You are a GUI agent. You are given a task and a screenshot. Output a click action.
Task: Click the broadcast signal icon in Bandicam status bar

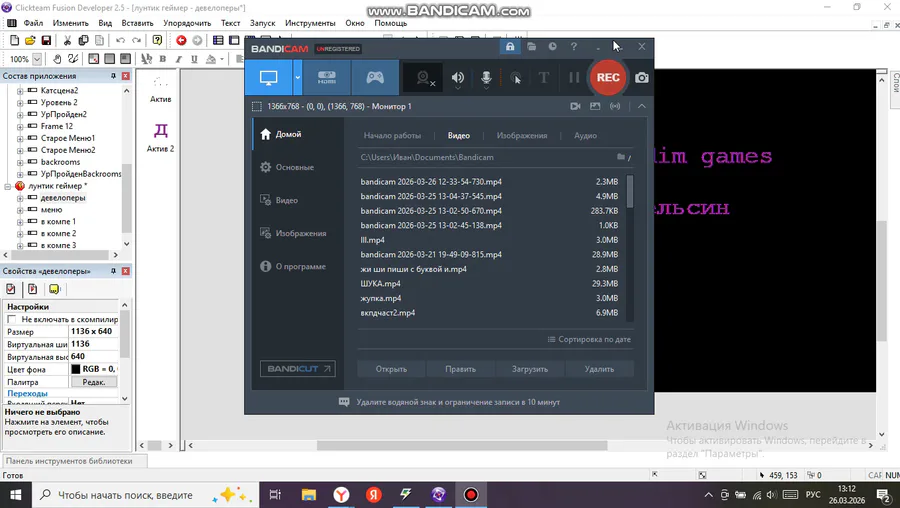(615, 106)
